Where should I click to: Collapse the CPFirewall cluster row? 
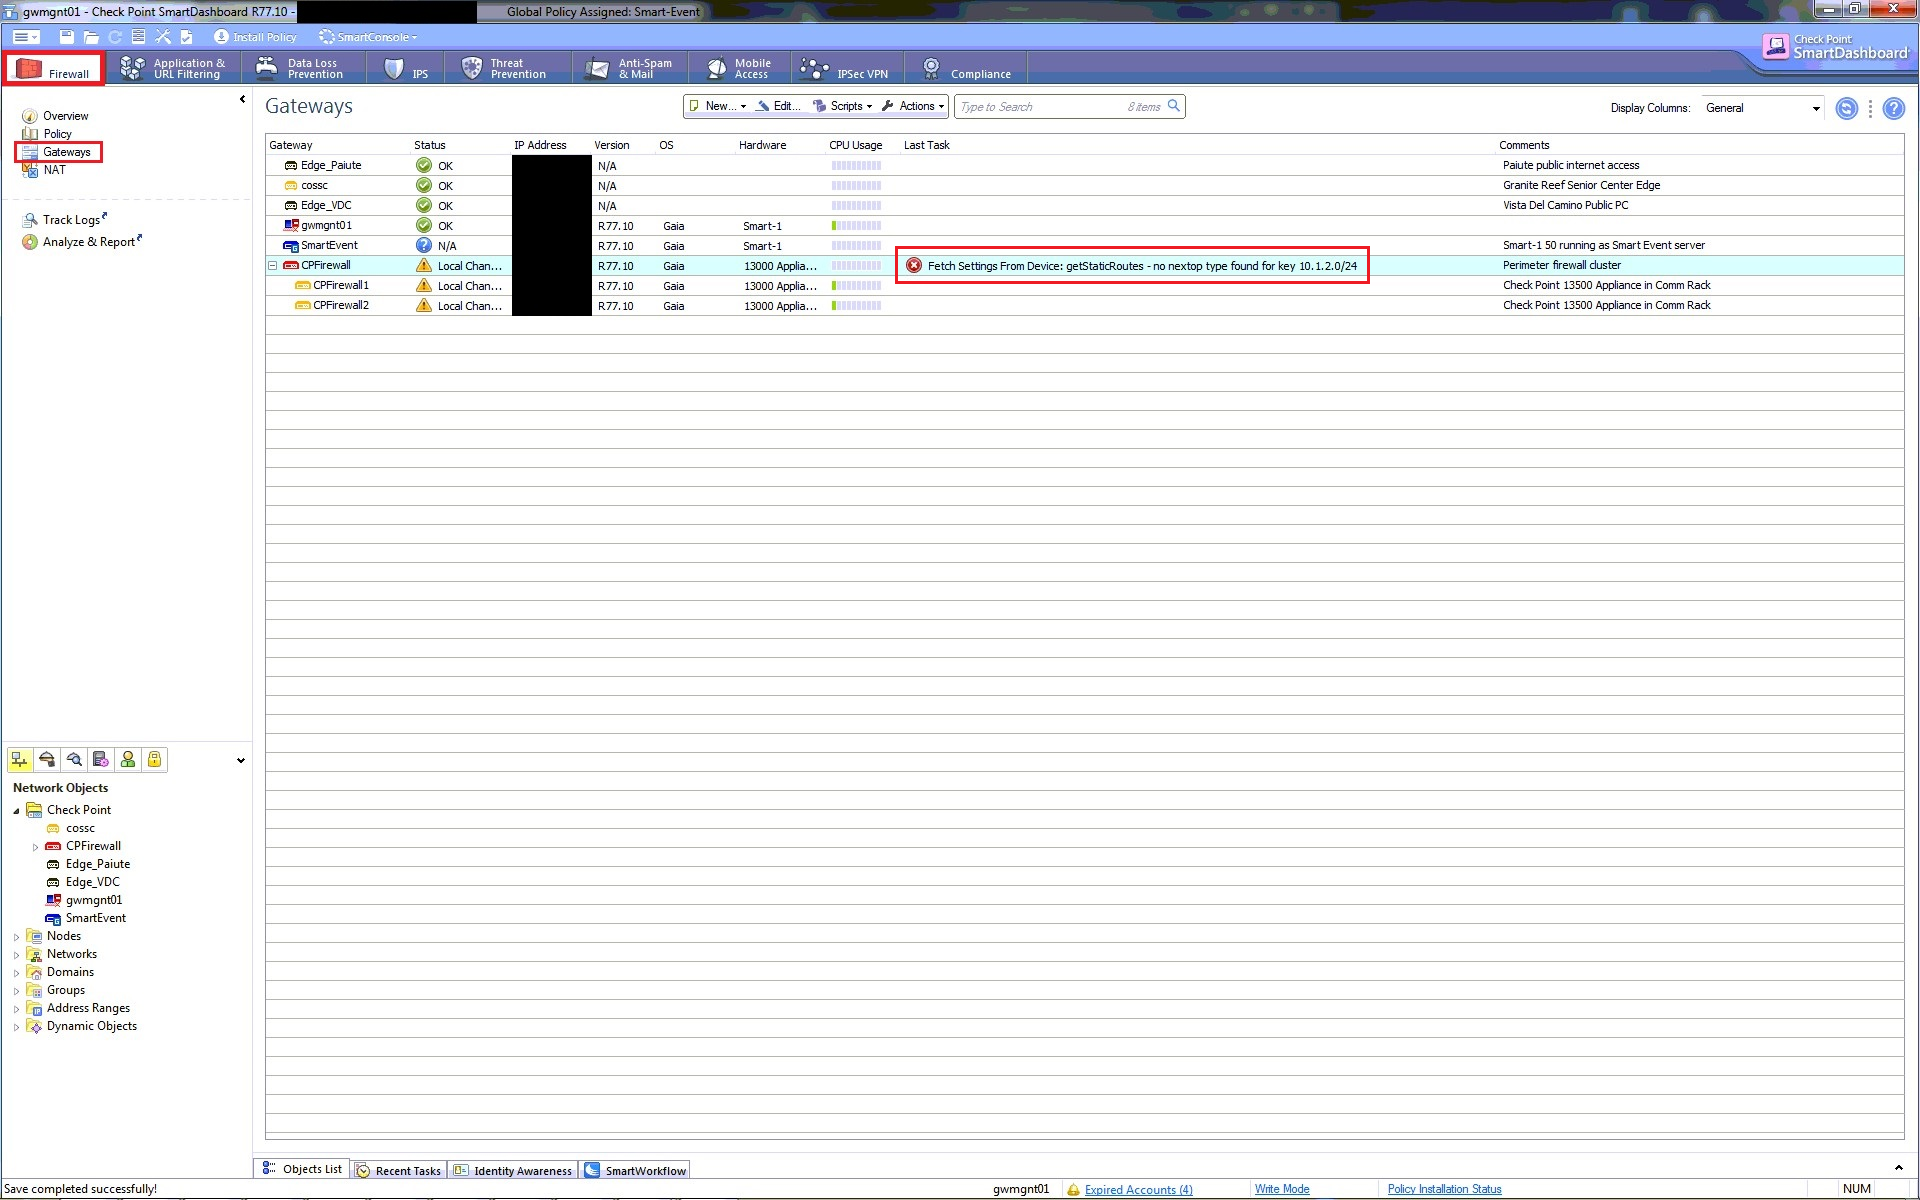(272, 266)
